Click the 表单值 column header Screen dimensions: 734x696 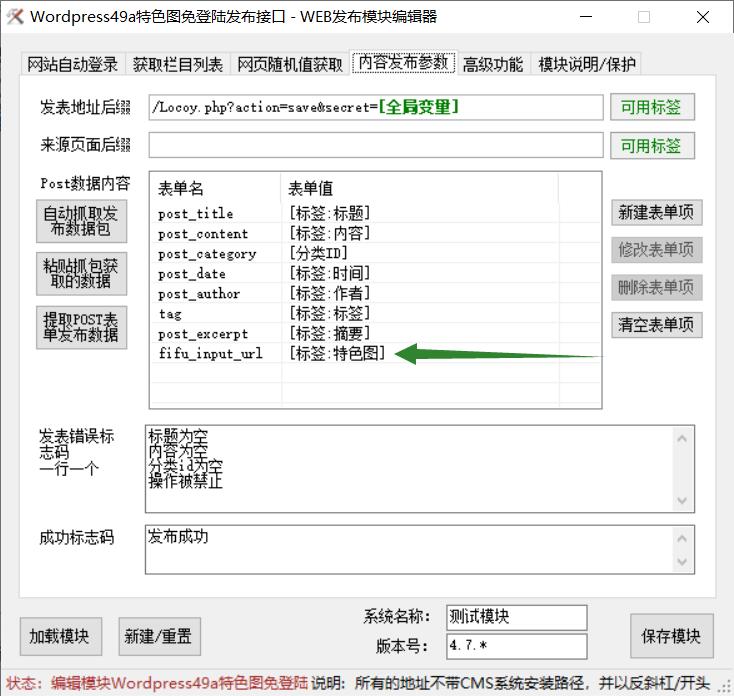[420, 188]
